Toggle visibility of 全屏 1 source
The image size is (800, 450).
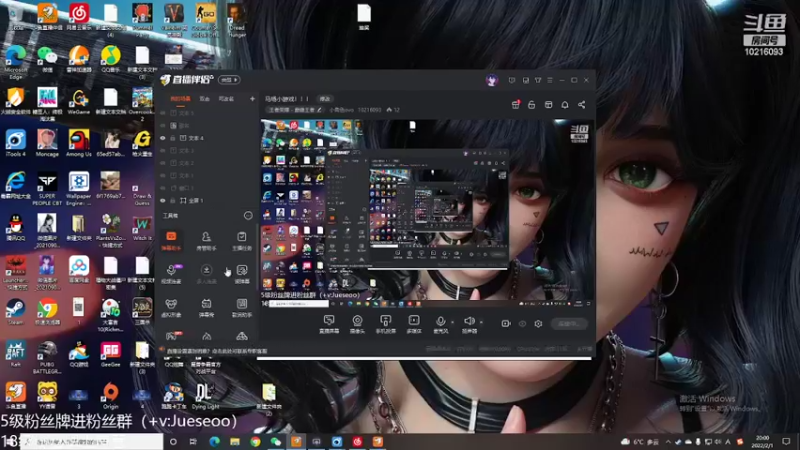(163, 201)
